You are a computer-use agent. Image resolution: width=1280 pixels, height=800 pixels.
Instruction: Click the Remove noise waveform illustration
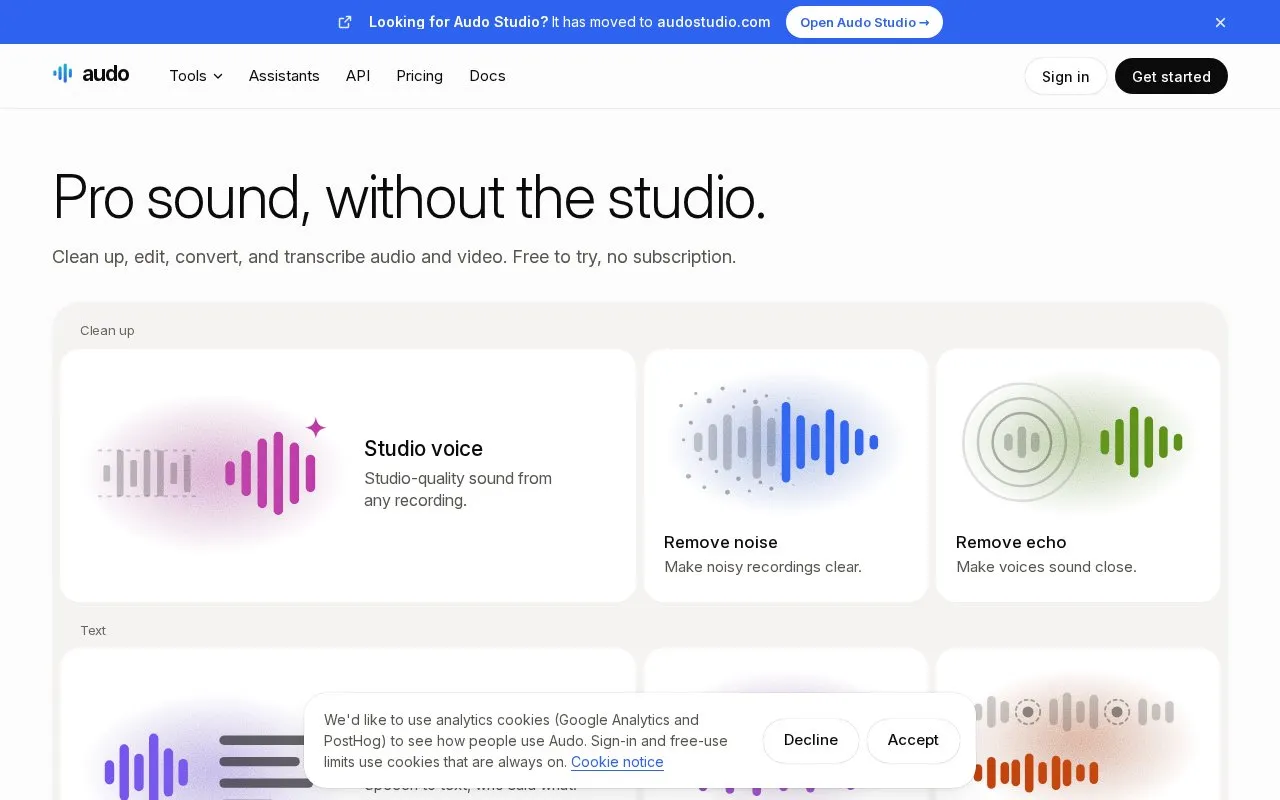(x=785, y=442)
